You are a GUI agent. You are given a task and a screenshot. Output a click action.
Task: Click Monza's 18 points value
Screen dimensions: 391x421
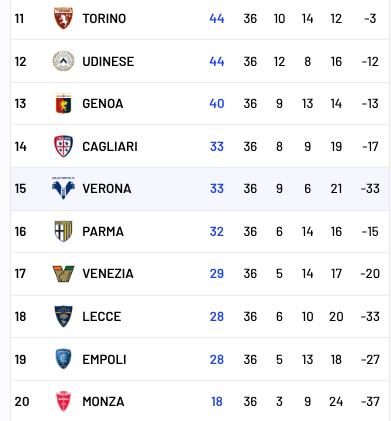217,402
